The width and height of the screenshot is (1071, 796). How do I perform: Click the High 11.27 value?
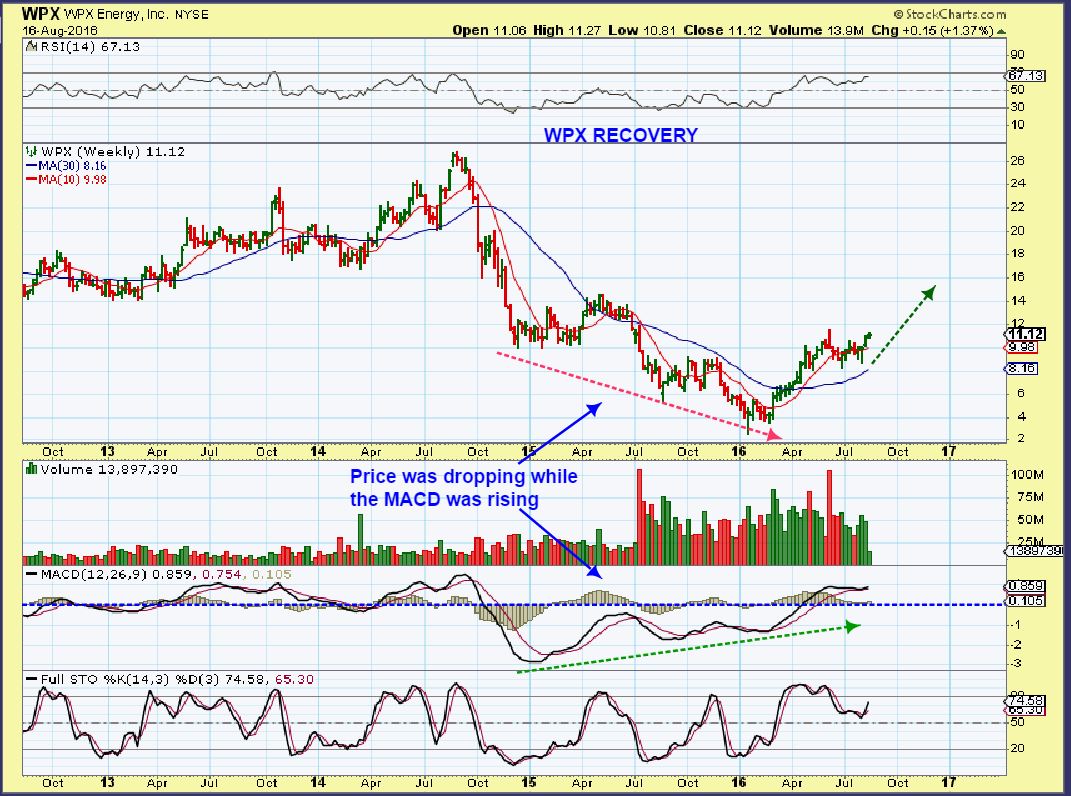point(568,30)
